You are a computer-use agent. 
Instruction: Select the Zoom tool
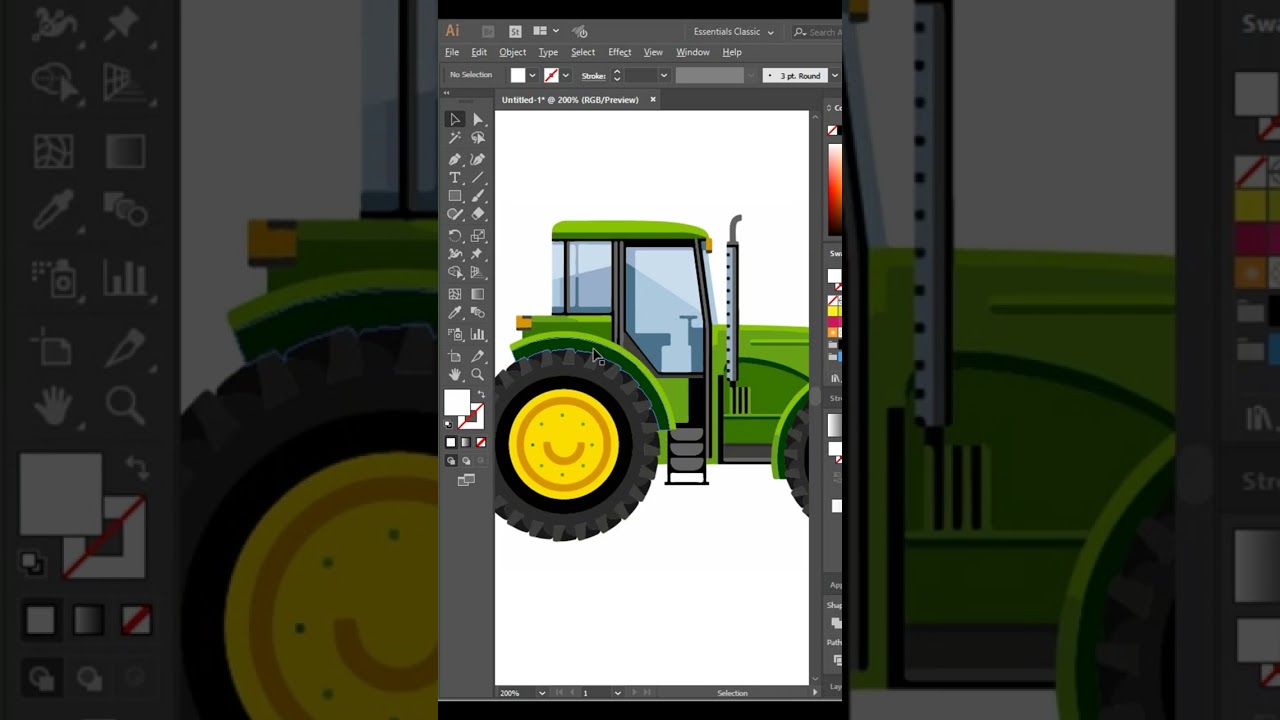click(478, 375)
